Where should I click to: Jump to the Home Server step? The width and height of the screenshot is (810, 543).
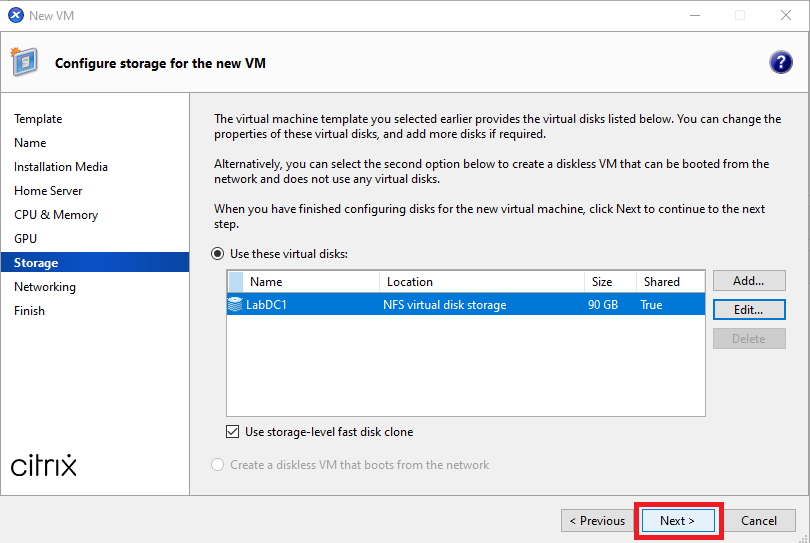pyautogui.click(x=48, y=191)
